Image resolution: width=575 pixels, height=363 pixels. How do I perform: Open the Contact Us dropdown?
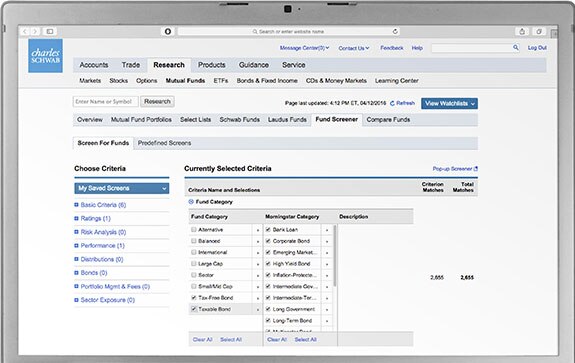coord(354,48)
